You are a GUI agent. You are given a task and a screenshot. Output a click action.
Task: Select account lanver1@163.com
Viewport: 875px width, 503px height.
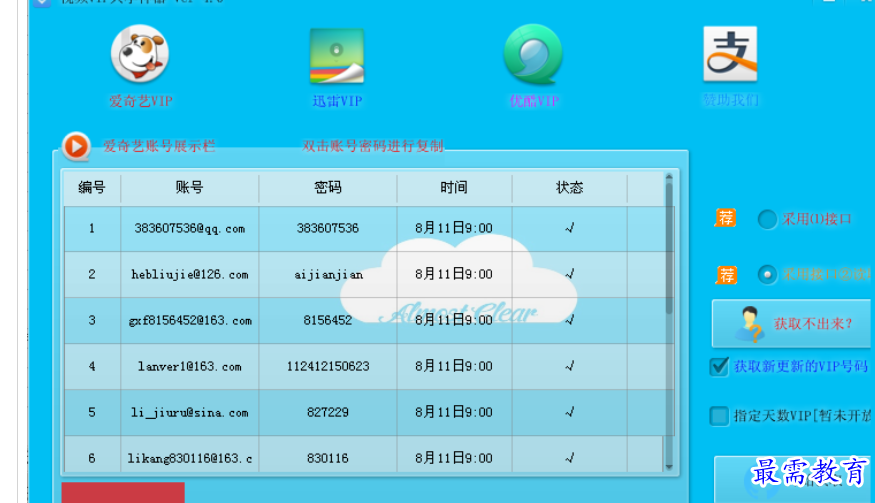tap(190, 367)
